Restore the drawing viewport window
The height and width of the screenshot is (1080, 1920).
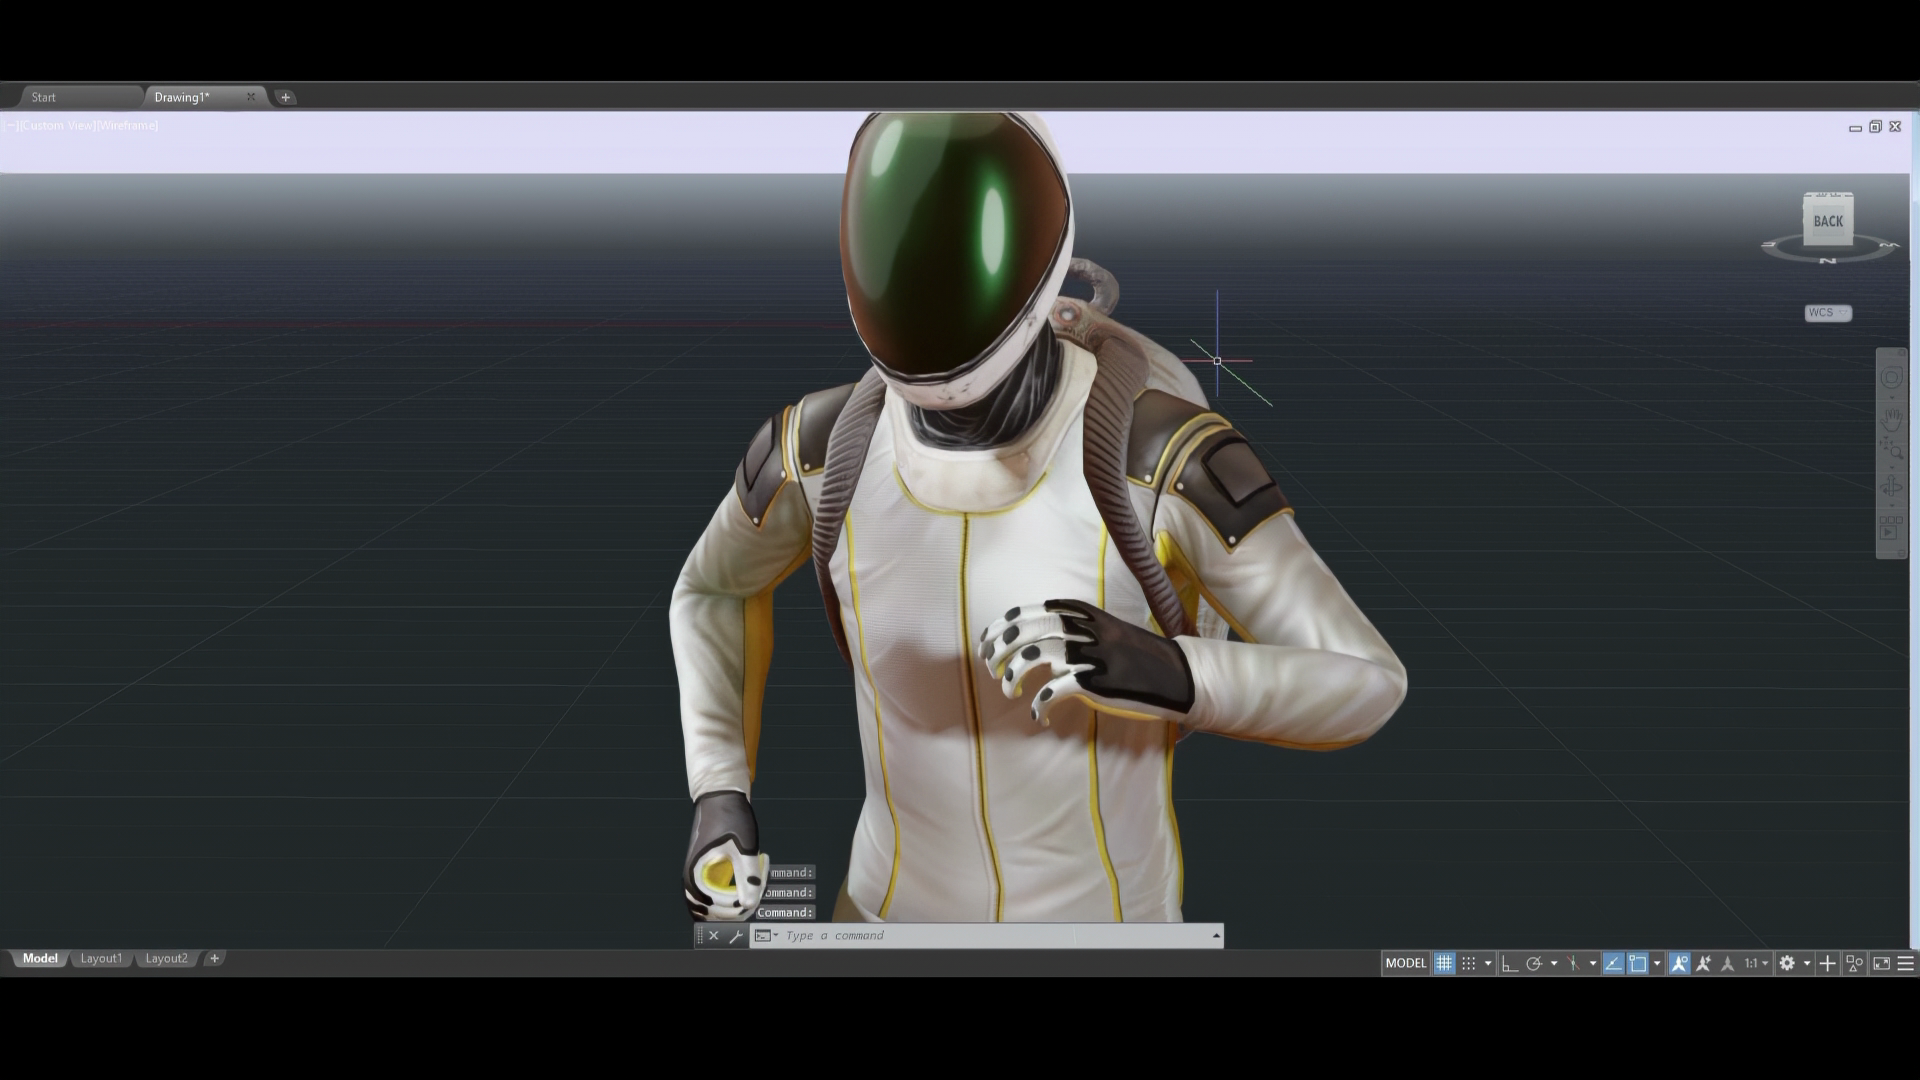1875,127
